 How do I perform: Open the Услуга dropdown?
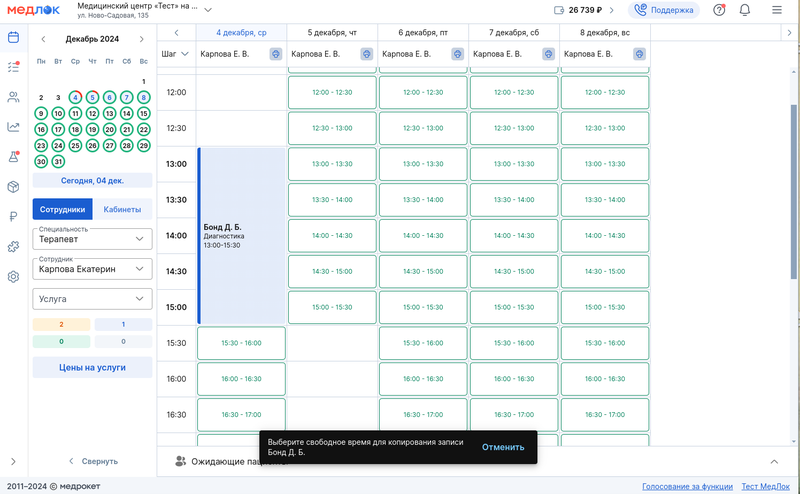pyautogui.click(x=92, y=299)
